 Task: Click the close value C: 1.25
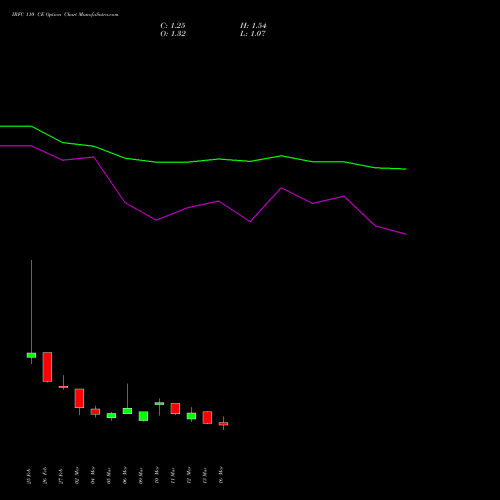tap(173, 26)
